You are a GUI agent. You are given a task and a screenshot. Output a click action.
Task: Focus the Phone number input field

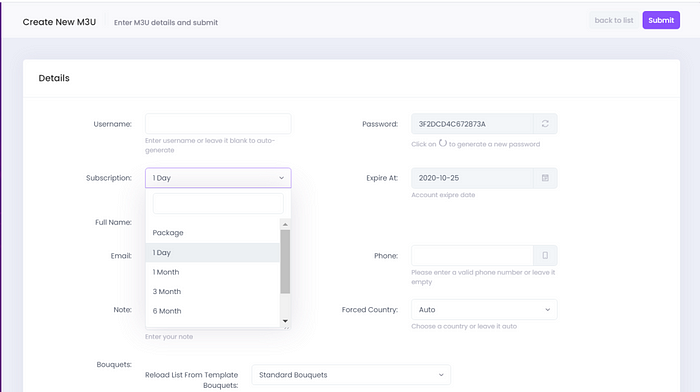pyautogui.click(x=472, y=255)
